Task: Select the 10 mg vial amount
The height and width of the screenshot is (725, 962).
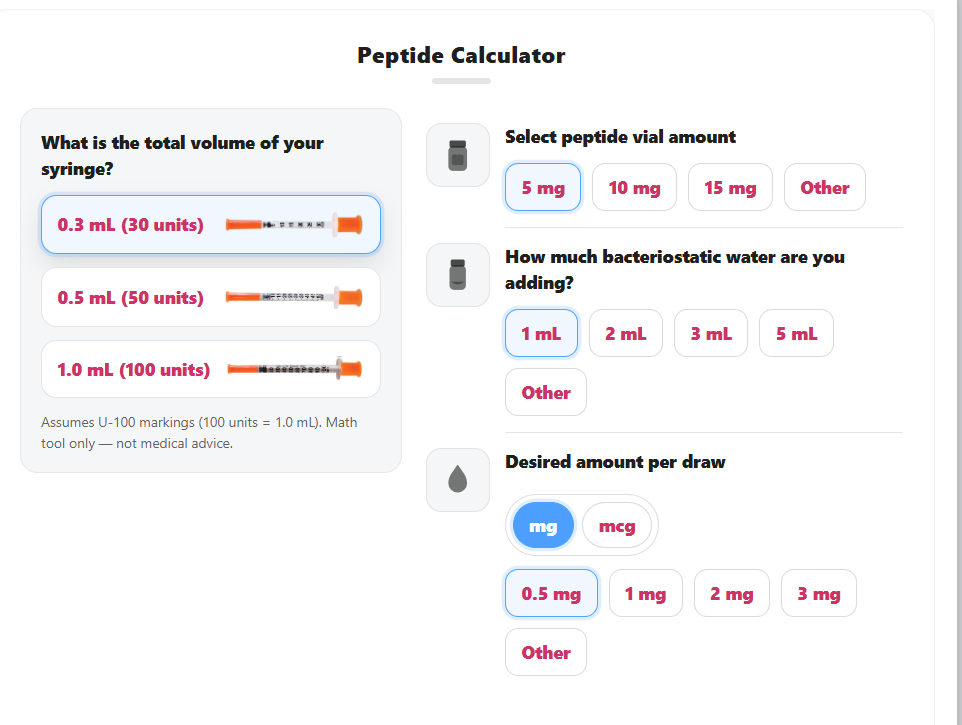Action: [x=634, y=188]
